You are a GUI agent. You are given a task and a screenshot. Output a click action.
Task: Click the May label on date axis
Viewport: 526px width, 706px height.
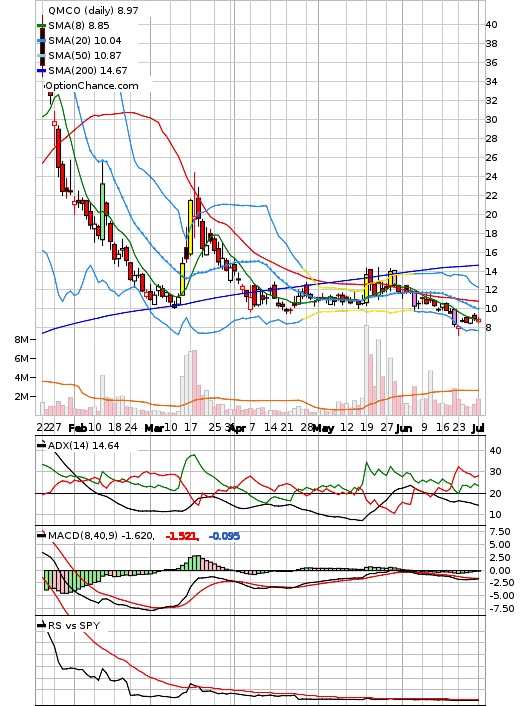click(324, 428)
